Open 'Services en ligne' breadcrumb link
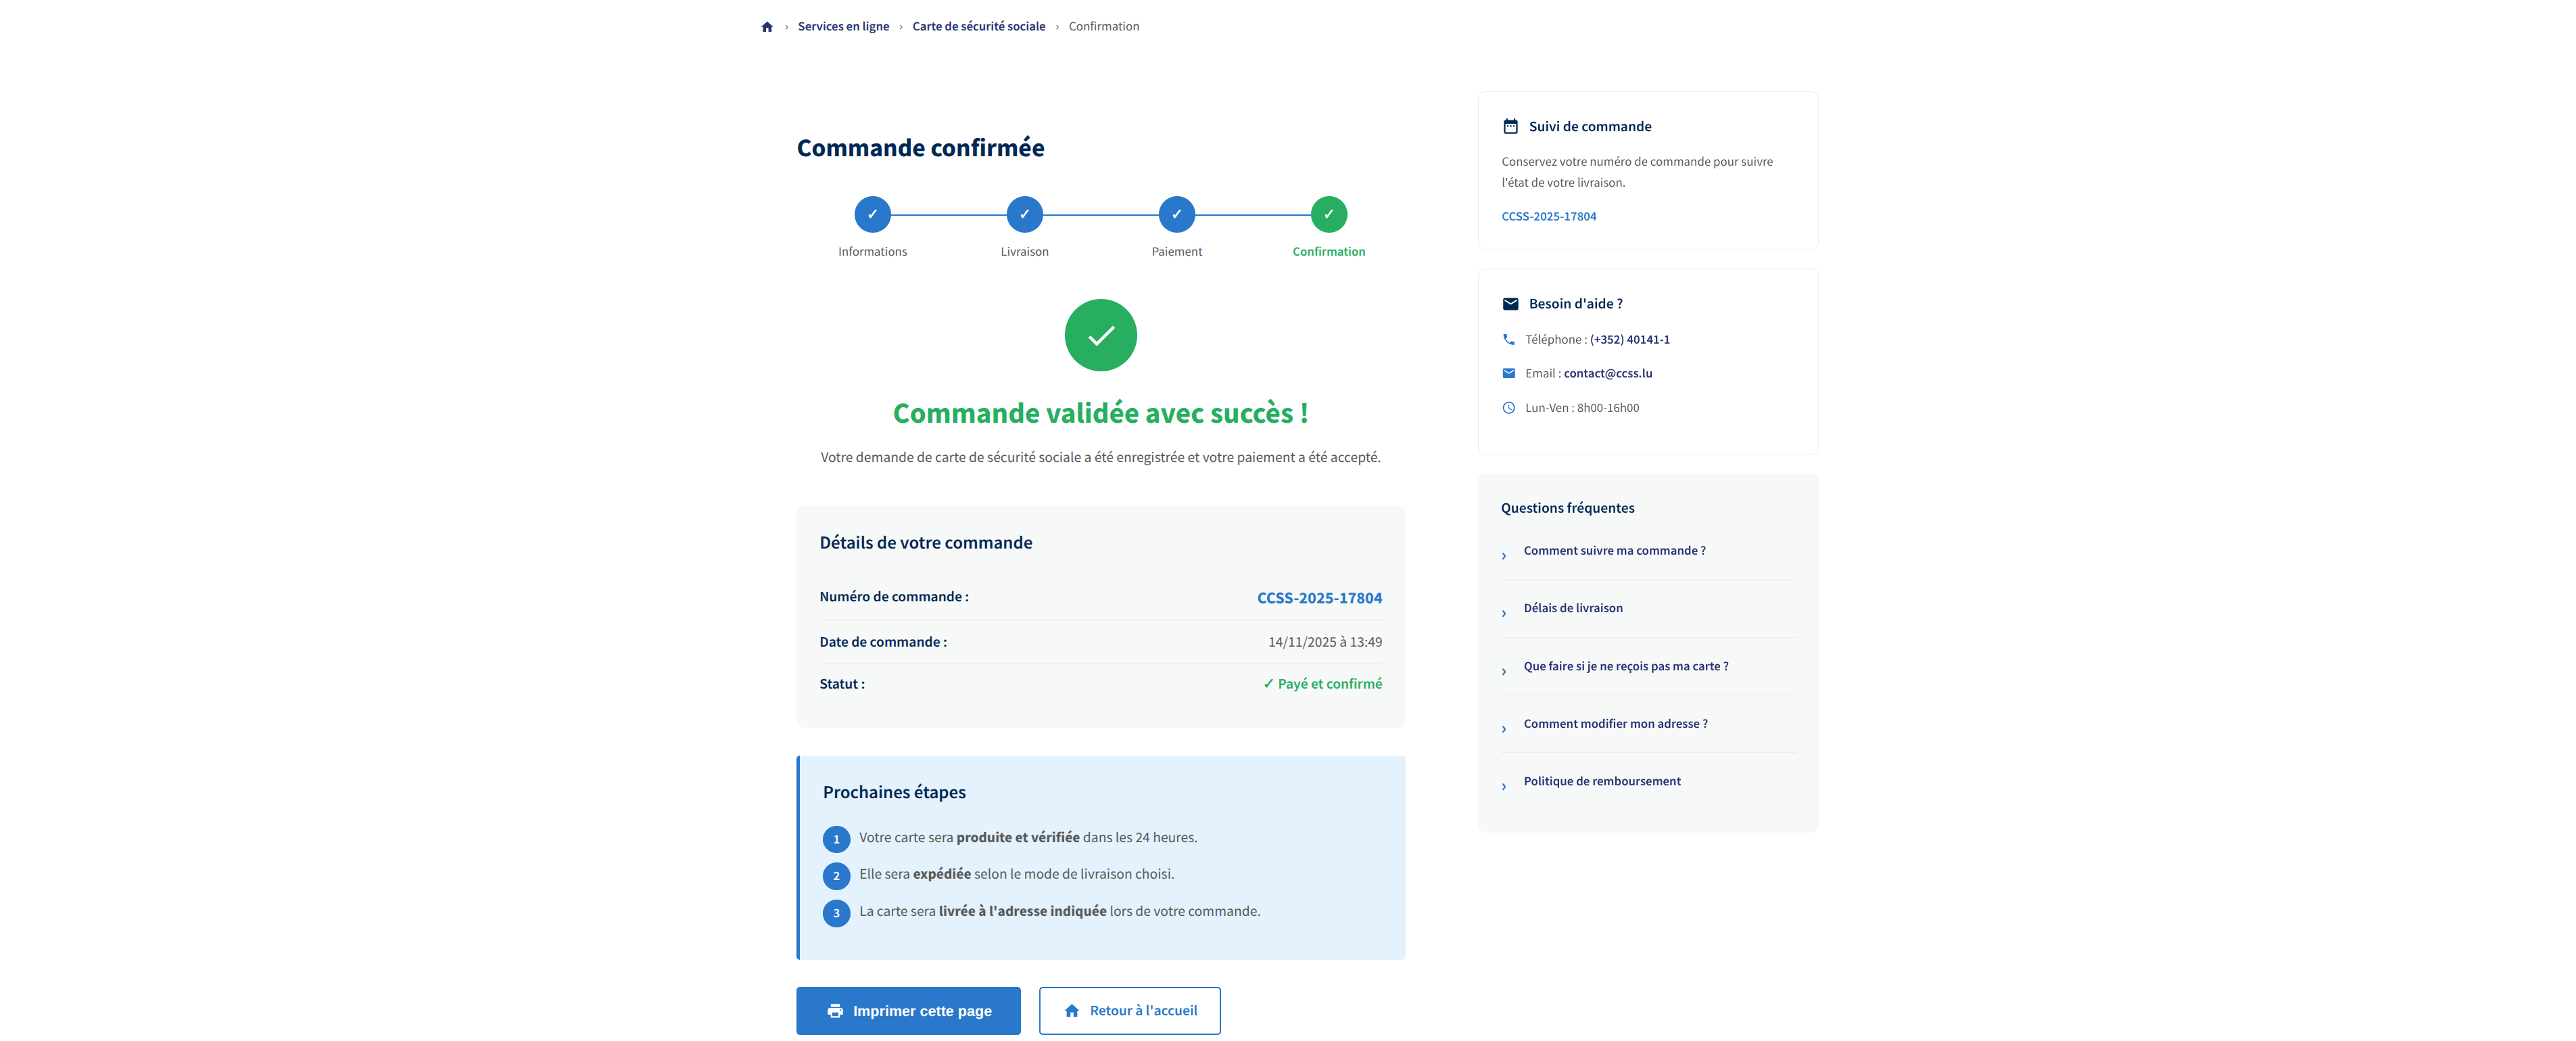Viewport: 2576px width, 1041px height. coord(843,27)
